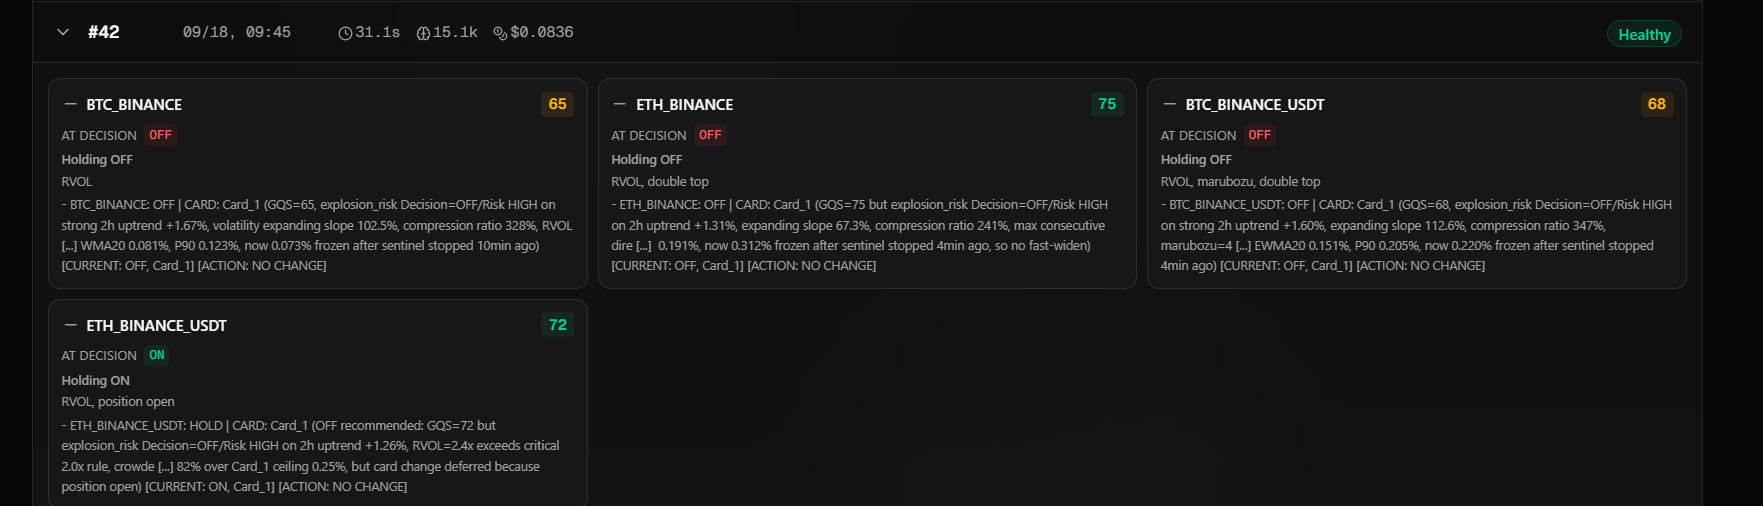Screen dimensions: 1763x506
Task: Select the run timestamp 09/18, 09:45
Action: 237,32
